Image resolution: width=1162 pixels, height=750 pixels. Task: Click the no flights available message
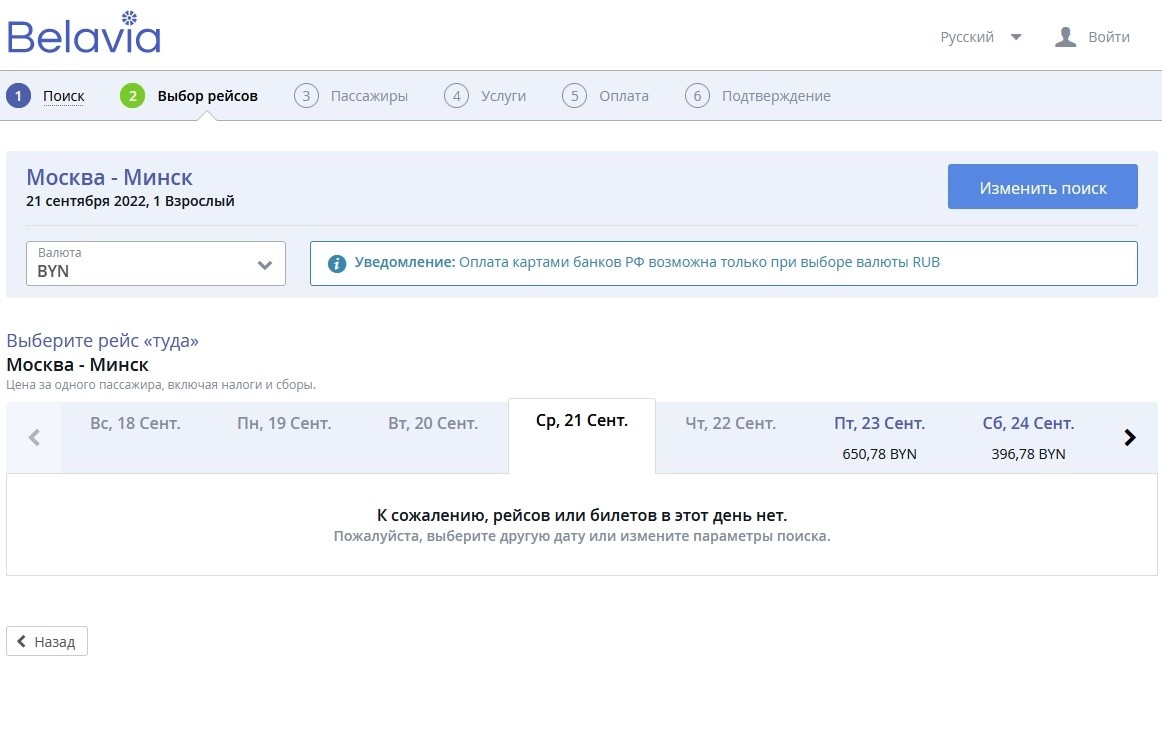[x=582, y=515]
